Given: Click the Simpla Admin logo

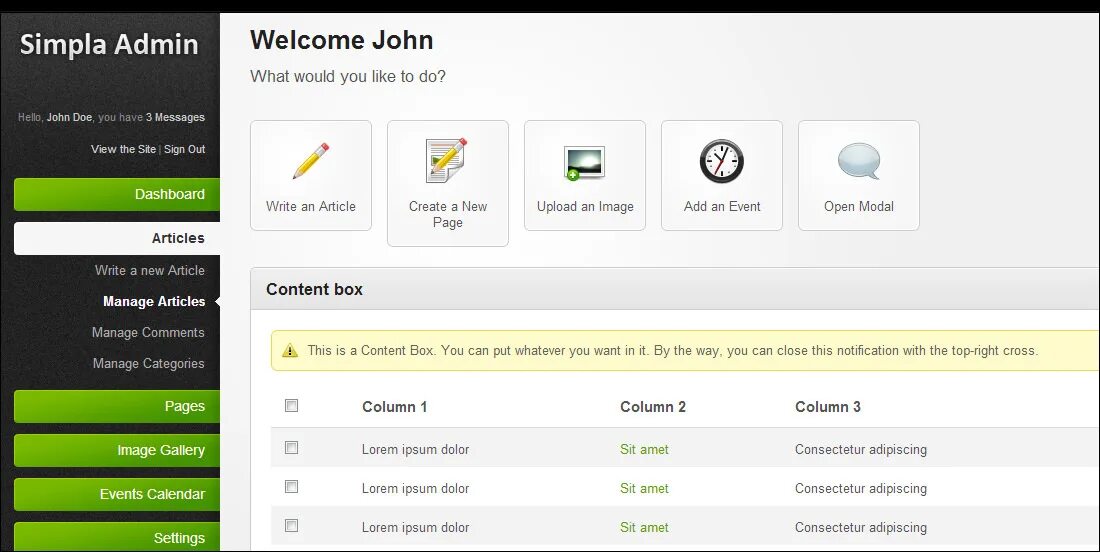Looking at the screenshot, I should tap(109, 44).
